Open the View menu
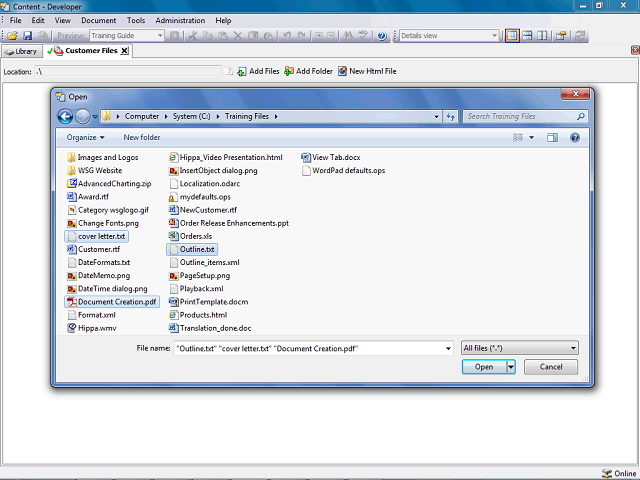 pyautogui.click(x=63, y=20)
